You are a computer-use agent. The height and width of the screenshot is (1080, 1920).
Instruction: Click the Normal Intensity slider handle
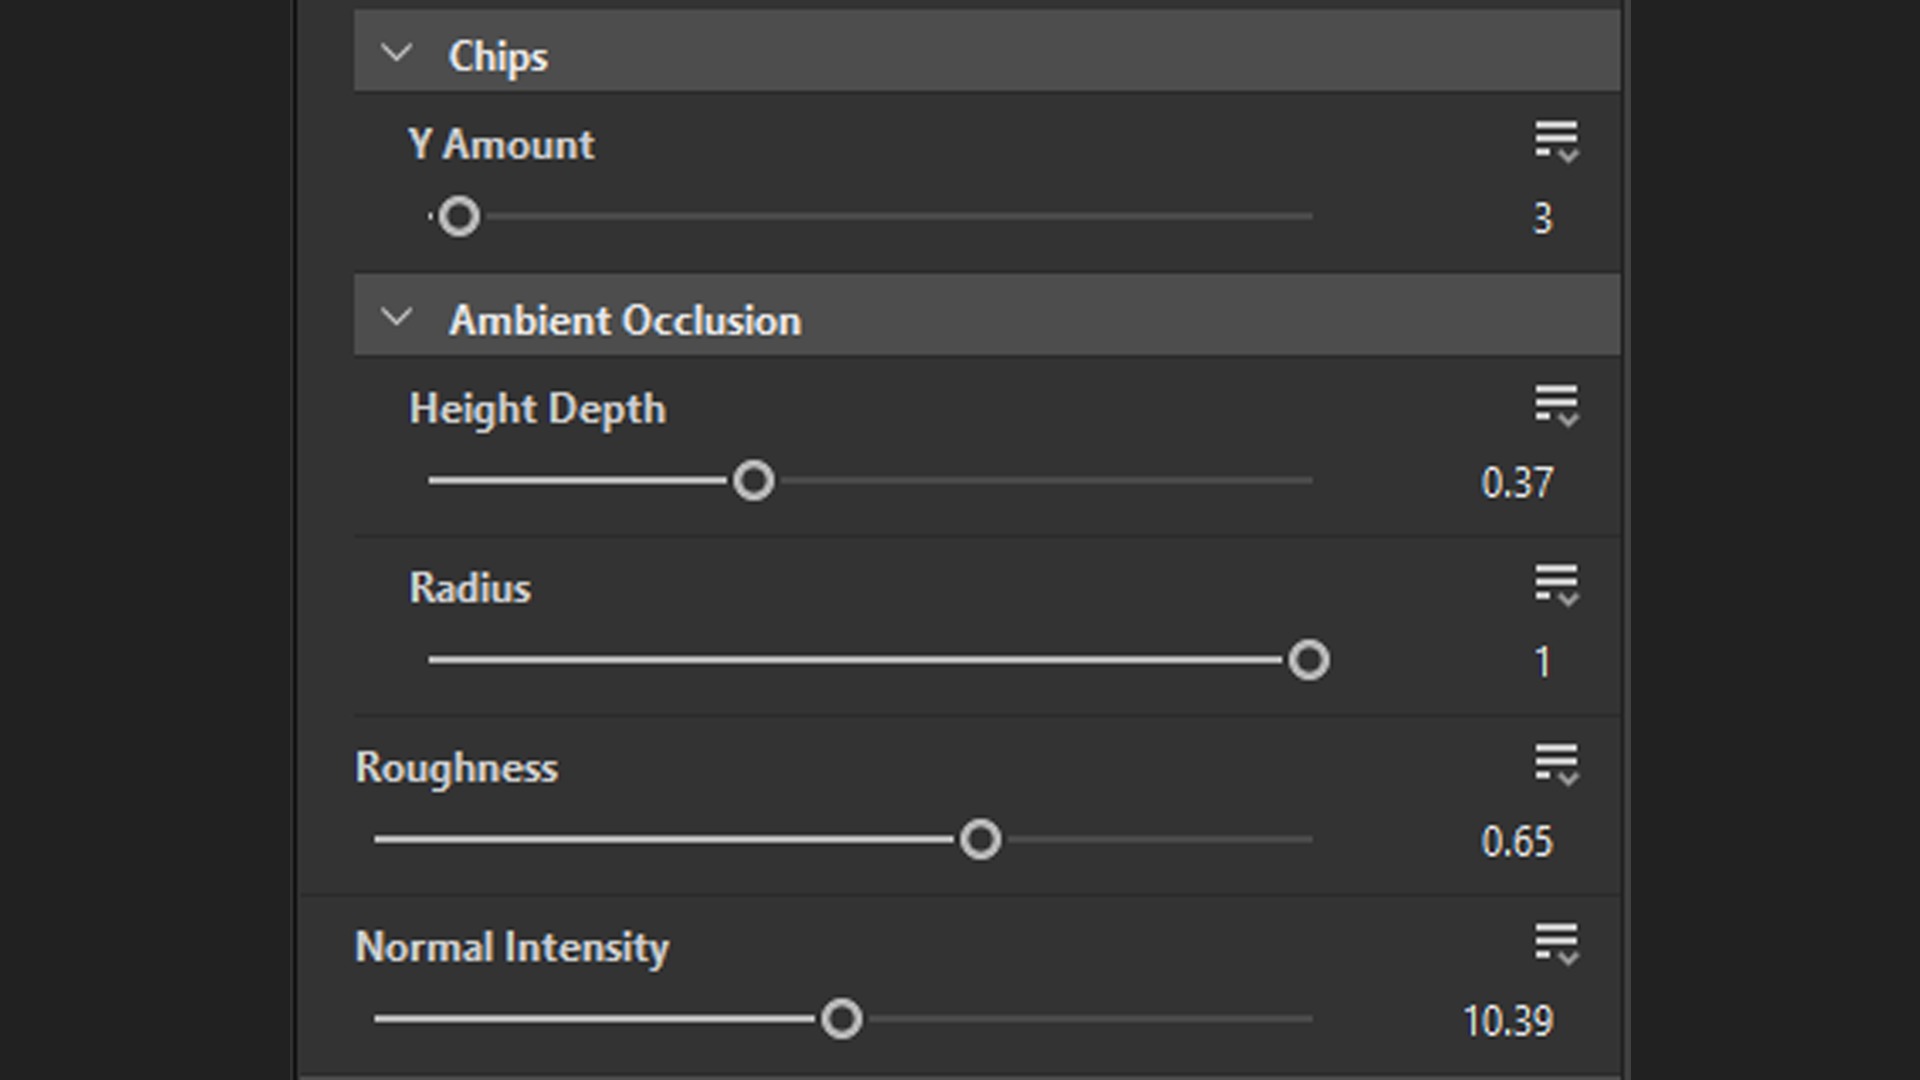841,1020
